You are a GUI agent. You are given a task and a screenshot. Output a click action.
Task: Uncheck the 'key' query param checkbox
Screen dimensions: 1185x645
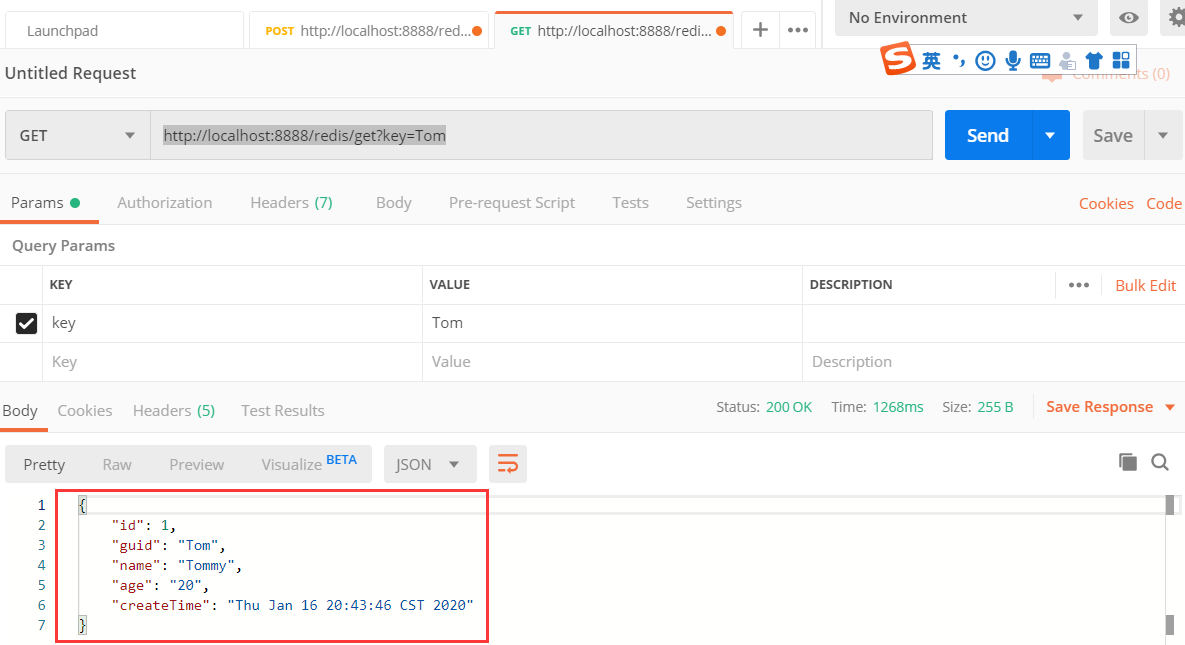(x=27, y=323)
